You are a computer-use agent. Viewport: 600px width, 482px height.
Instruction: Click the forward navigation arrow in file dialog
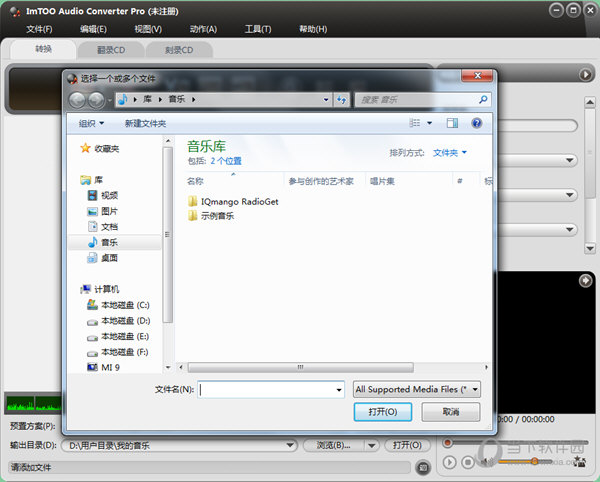tap(96, 100)
